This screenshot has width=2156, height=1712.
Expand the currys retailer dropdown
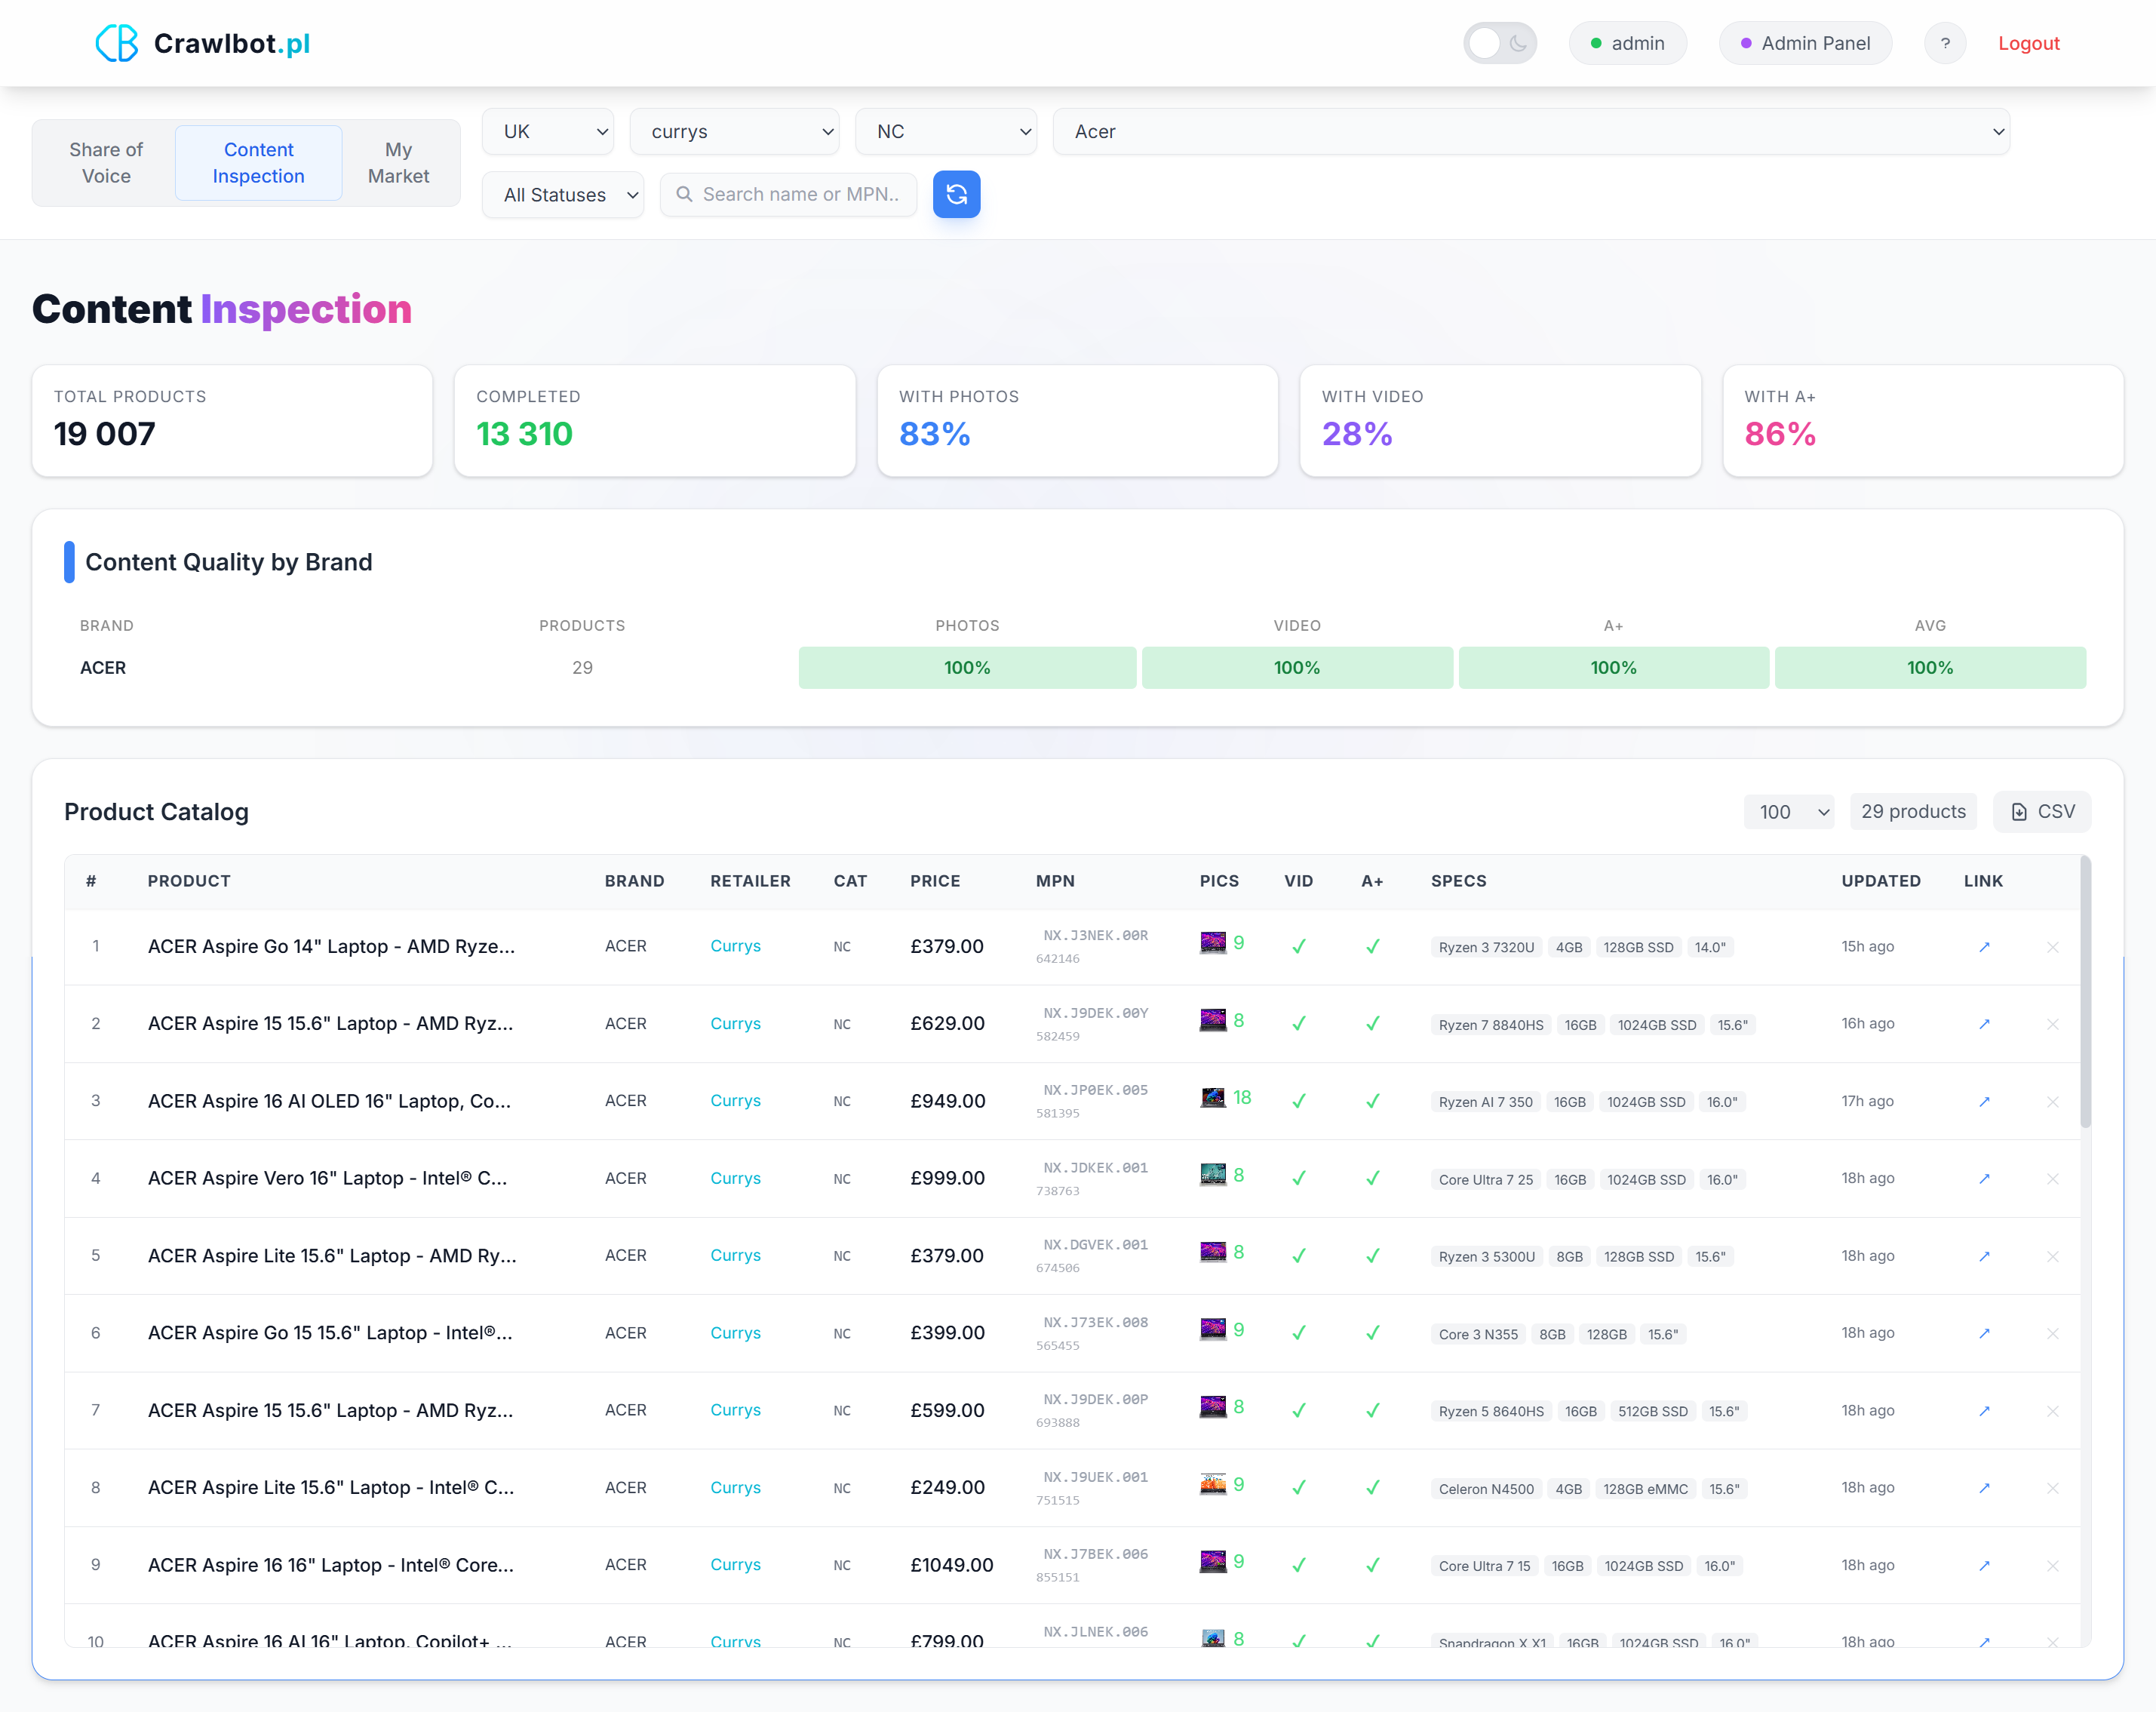click(735, 132)
